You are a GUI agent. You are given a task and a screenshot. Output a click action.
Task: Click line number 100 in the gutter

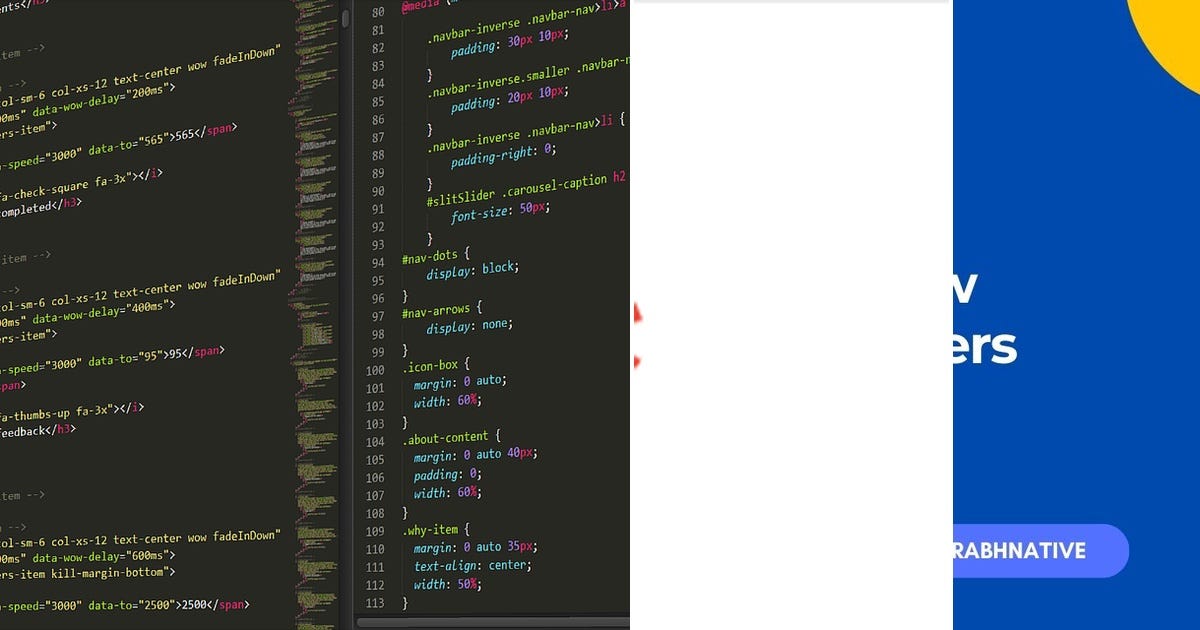tap(375, 370)
